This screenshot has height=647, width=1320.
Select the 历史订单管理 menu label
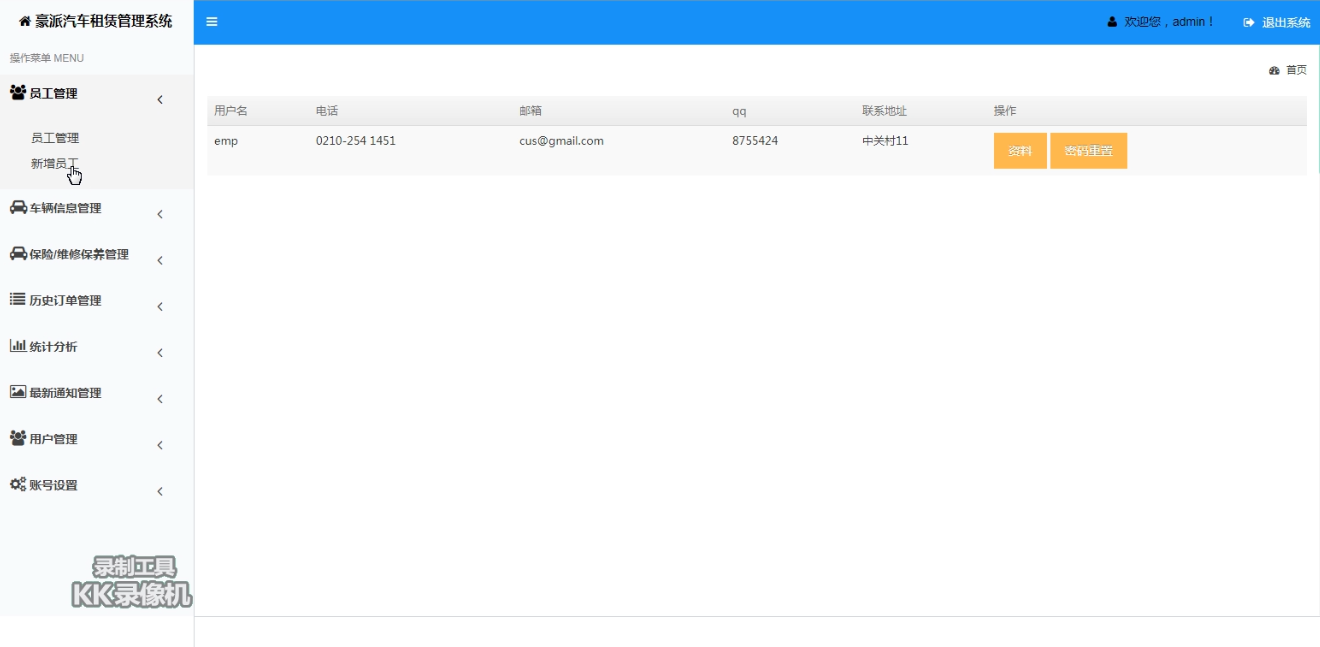pos(66,300)
